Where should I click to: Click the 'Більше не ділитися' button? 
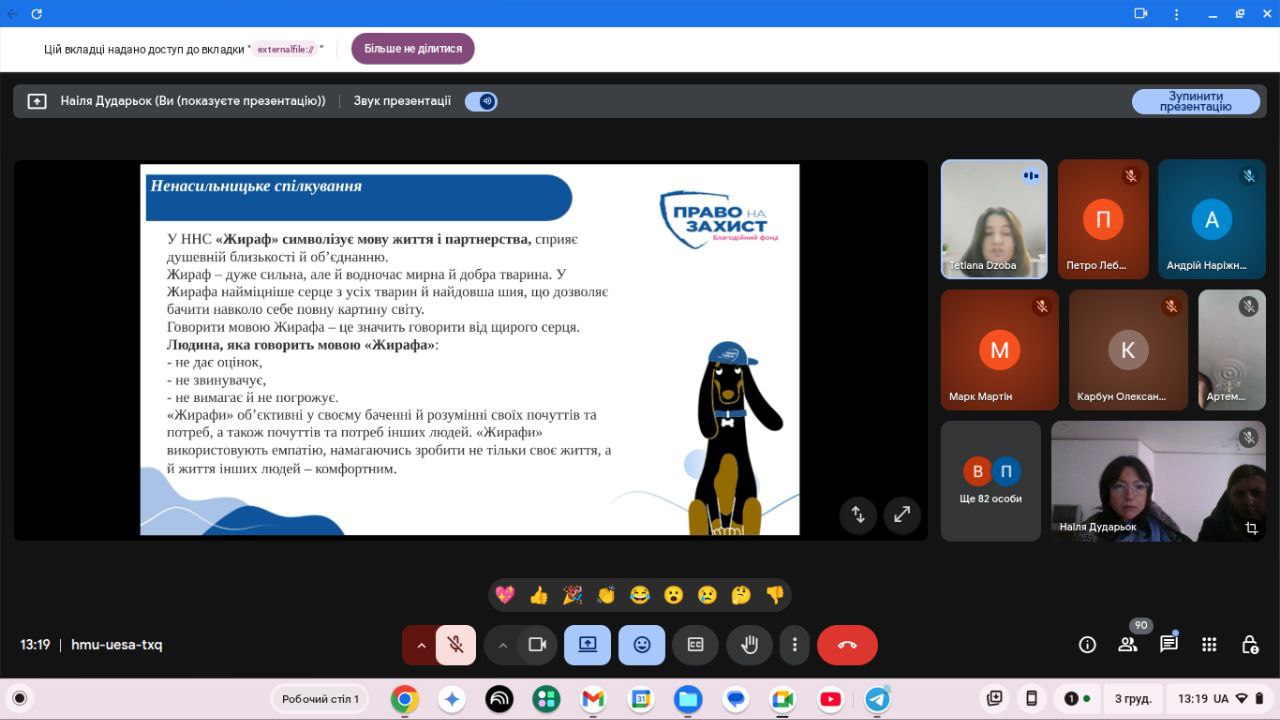coord(413,48)
